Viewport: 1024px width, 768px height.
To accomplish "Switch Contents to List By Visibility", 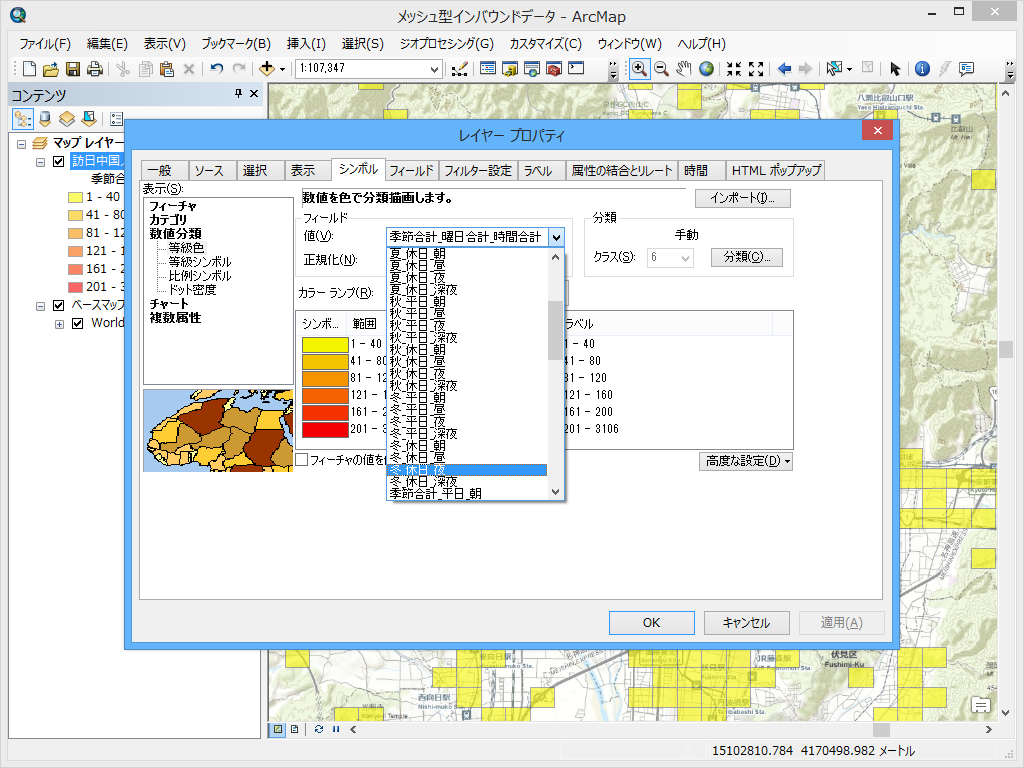I will (x=67, y=119).
